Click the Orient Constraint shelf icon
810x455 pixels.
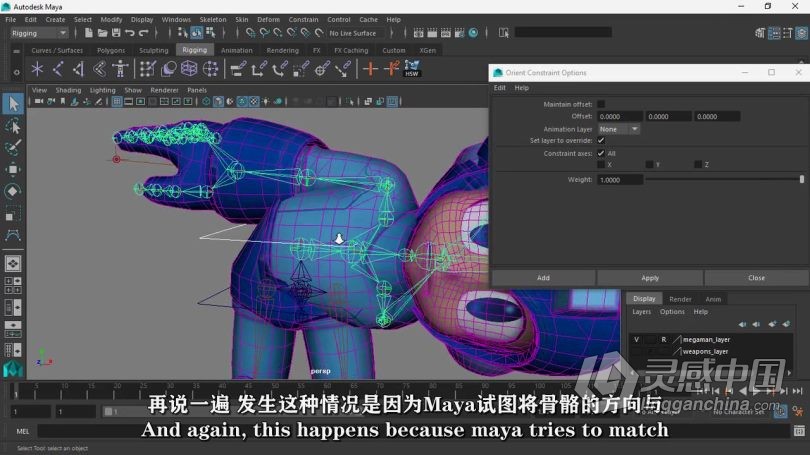(279, 69)
